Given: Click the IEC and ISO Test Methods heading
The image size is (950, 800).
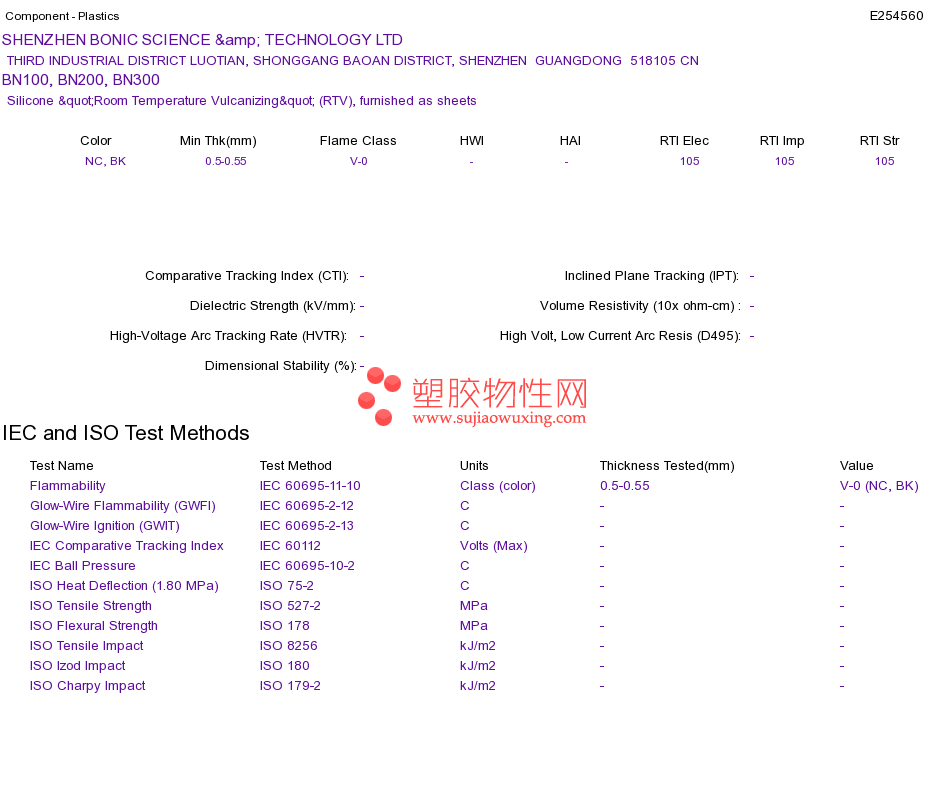Looking at the screenshot, I should point(126,433).
